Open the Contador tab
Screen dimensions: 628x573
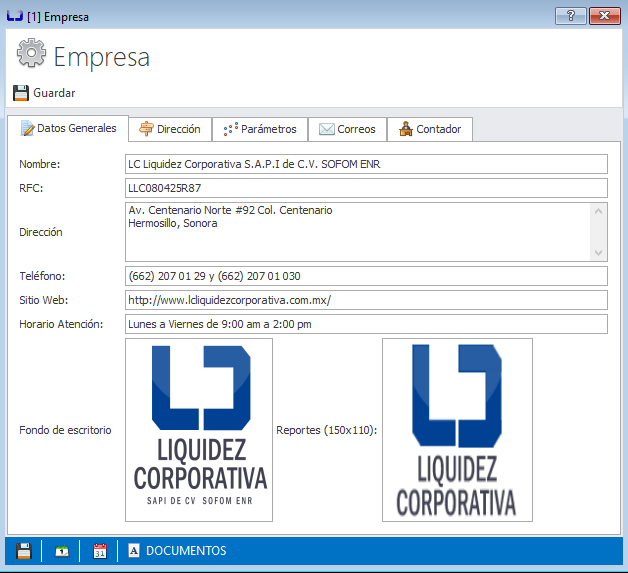tap(430, 129)
